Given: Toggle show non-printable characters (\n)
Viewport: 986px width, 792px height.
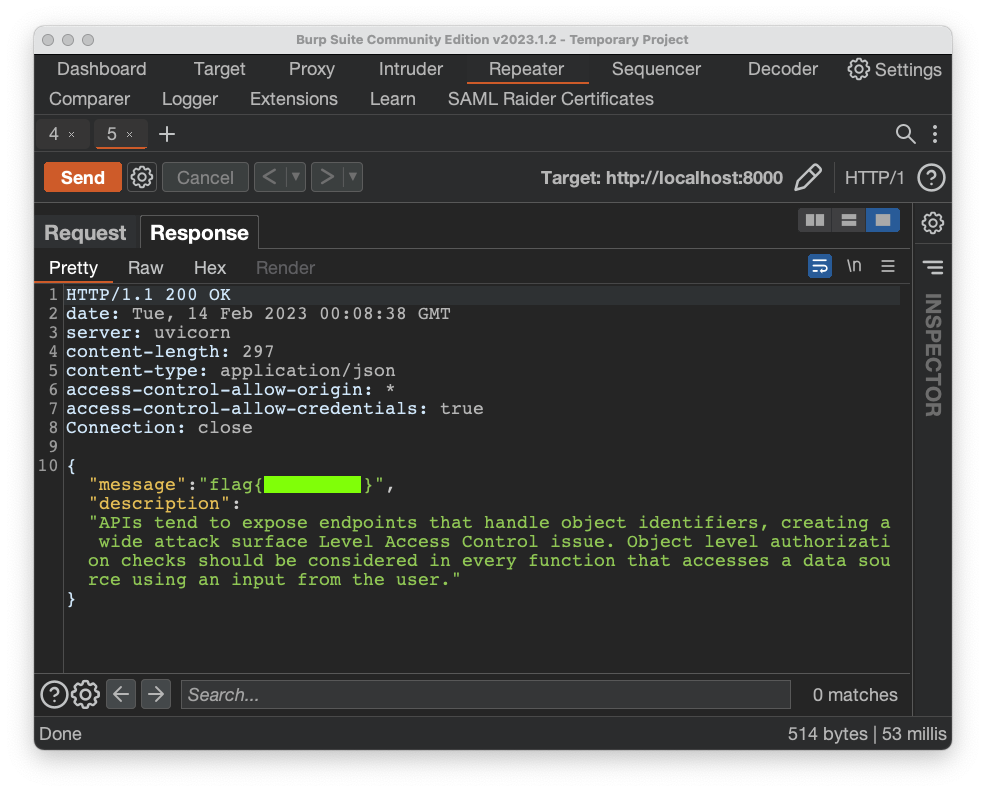Looking at the screenshot, I should click(854, 266).
